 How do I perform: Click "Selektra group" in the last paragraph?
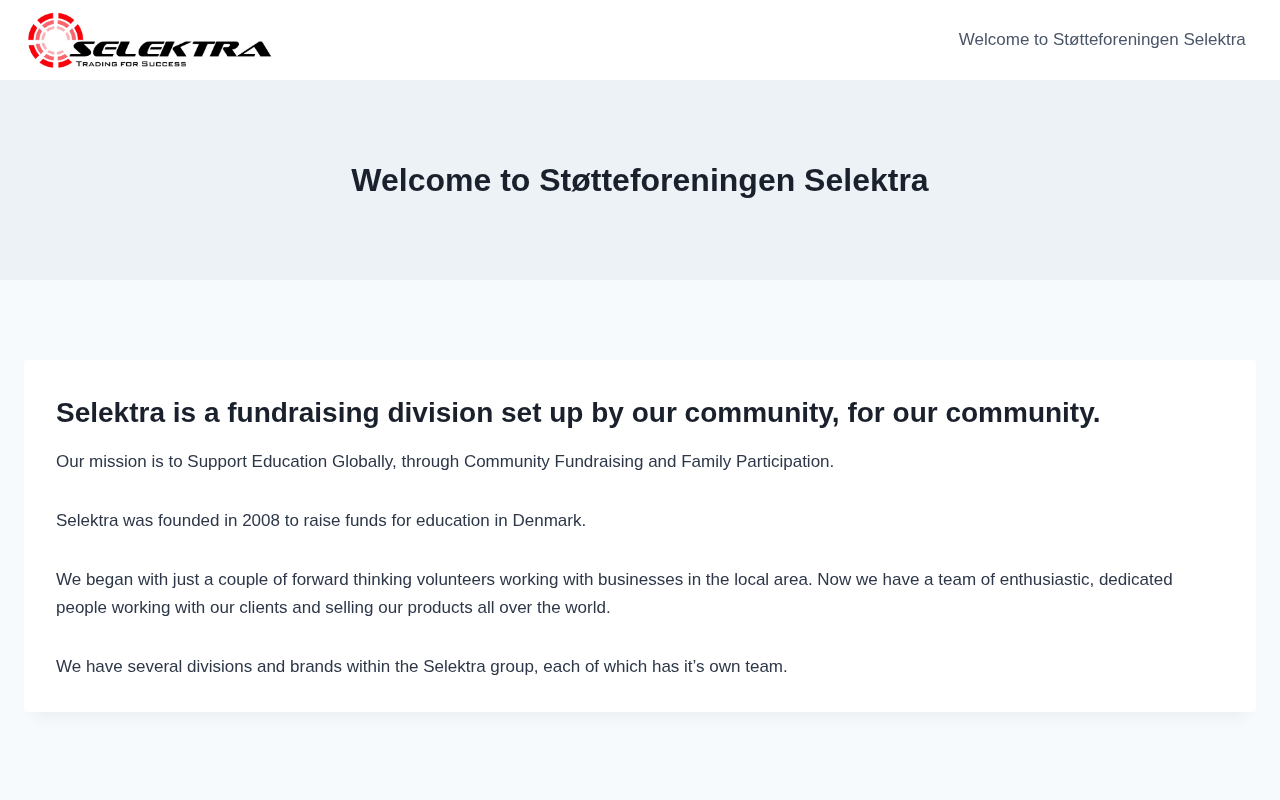(478, 667)
